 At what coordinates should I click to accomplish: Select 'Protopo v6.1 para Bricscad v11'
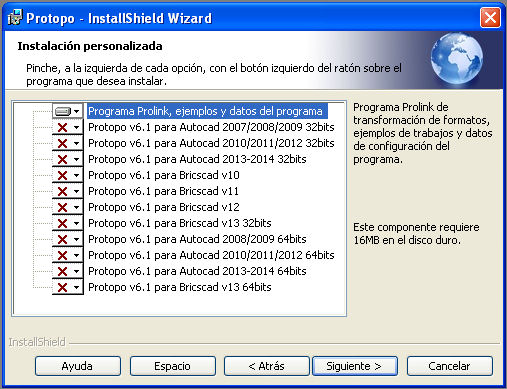pos(163,191)
